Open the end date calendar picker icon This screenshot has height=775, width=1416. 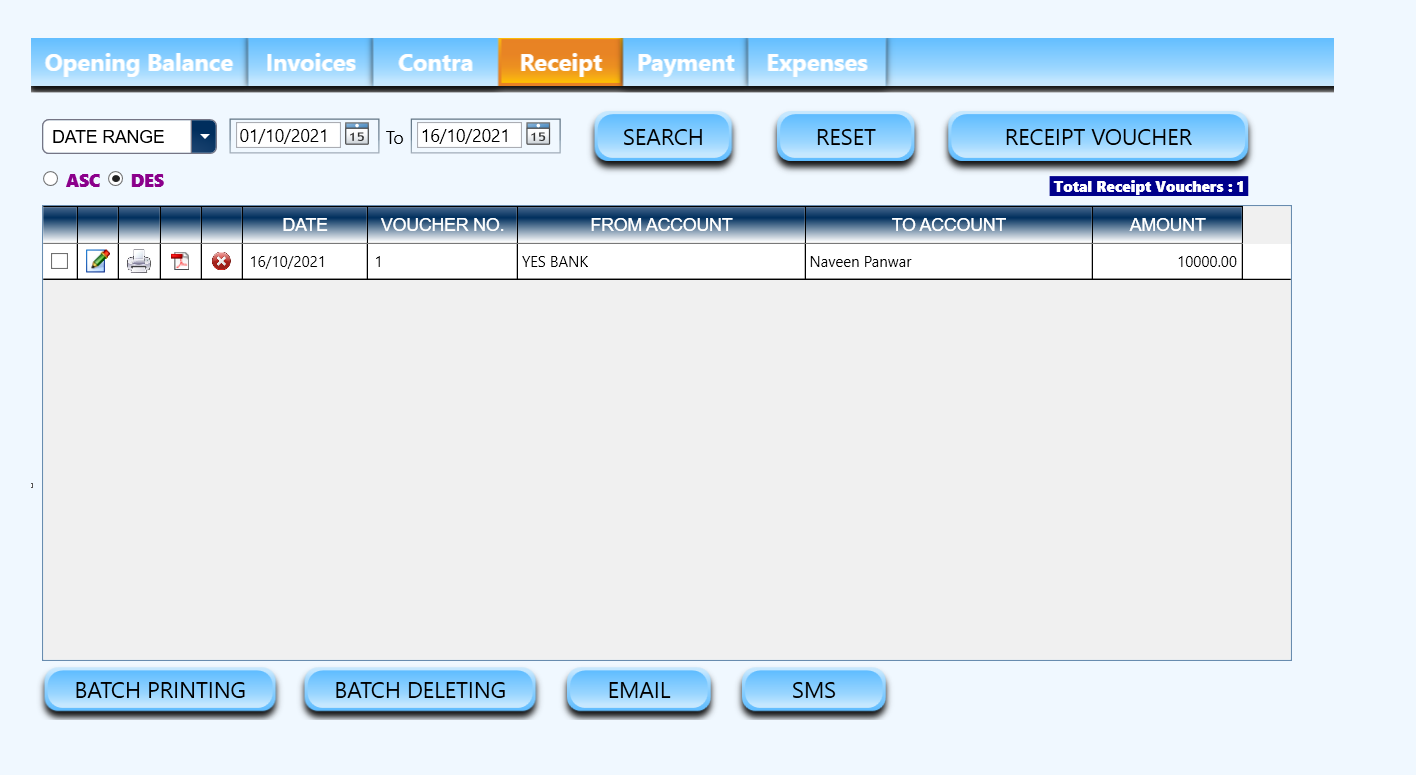pos(538,135)
